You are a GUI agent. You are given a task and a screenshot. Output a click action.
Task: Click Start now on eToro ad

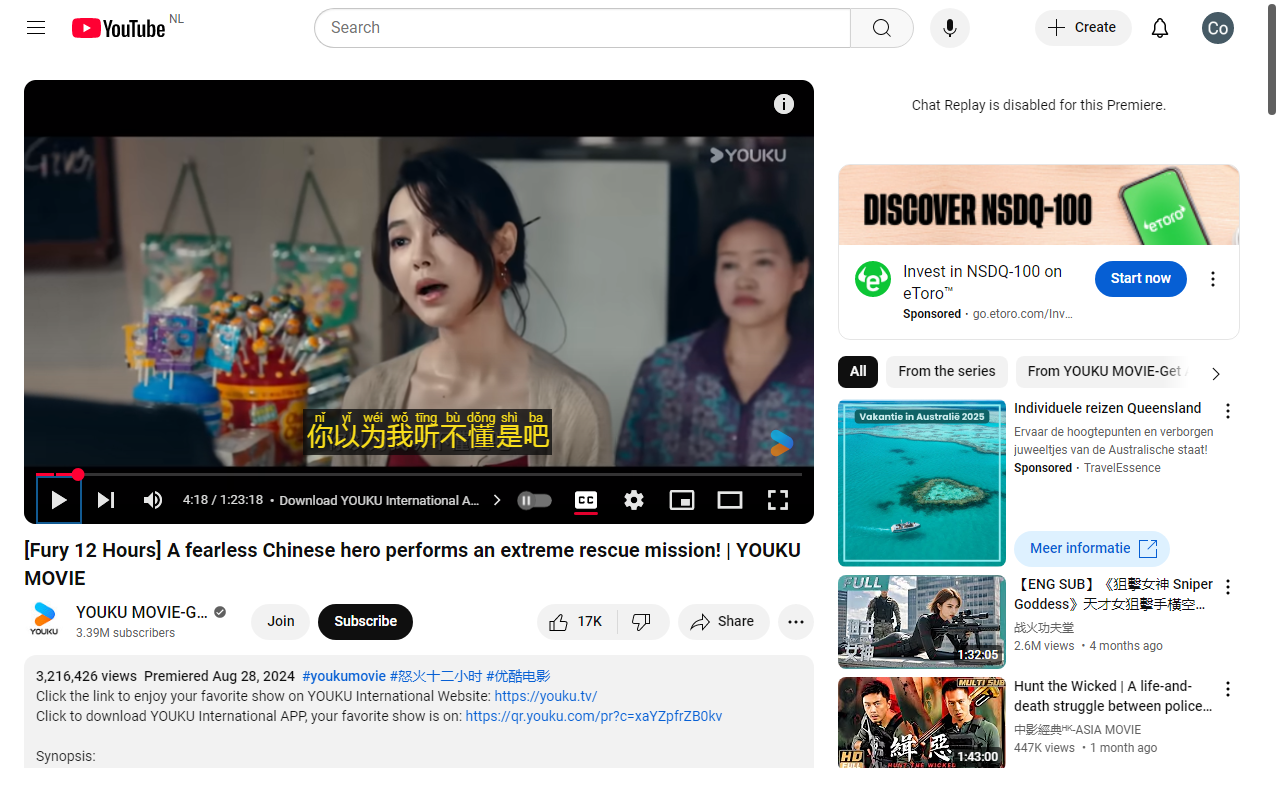coord(1141,279)
